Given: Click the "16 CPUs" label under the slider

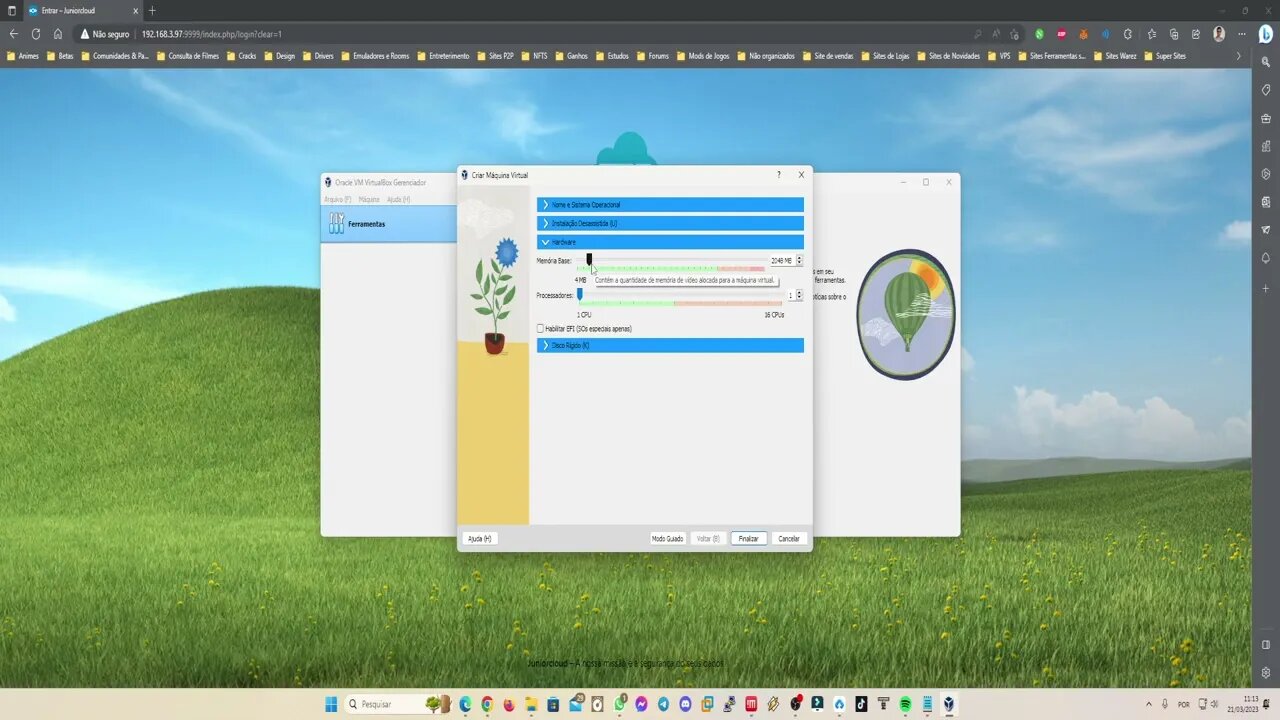Looking at the screenshot, I should click(774, 314).
